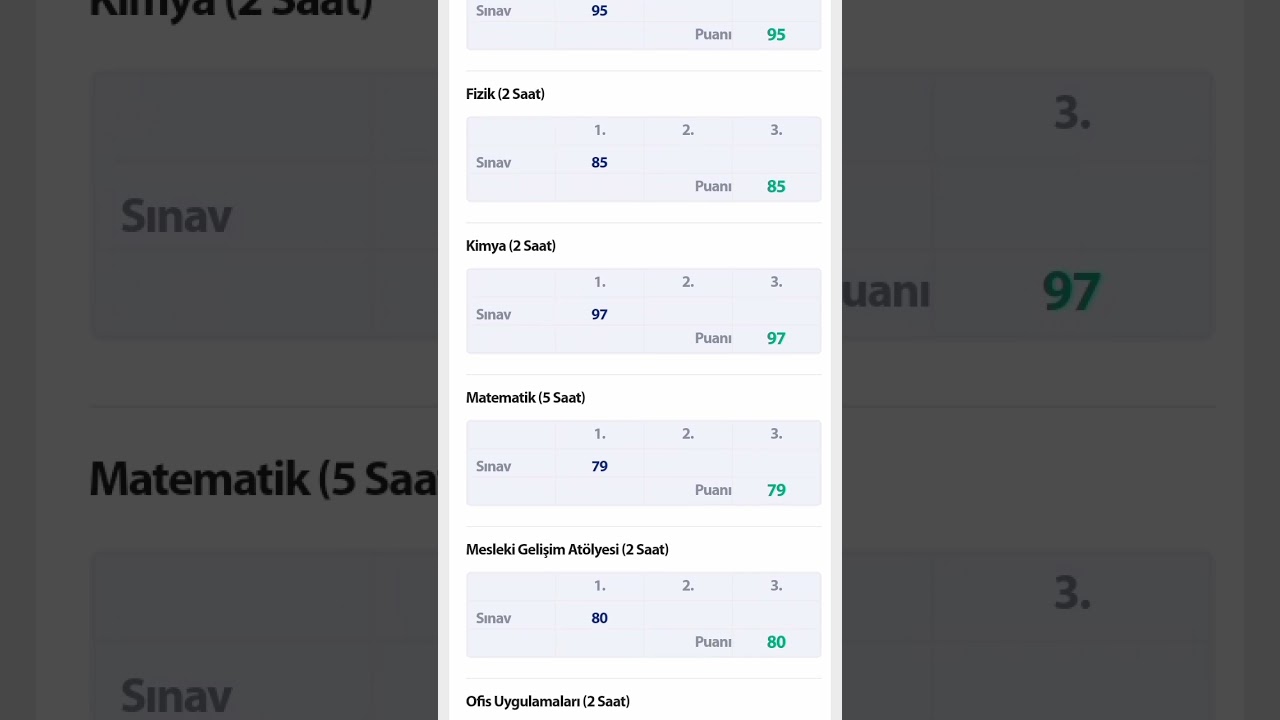Click the Mesleki Gelişim Sınav score 80

[x=599, y=618]
